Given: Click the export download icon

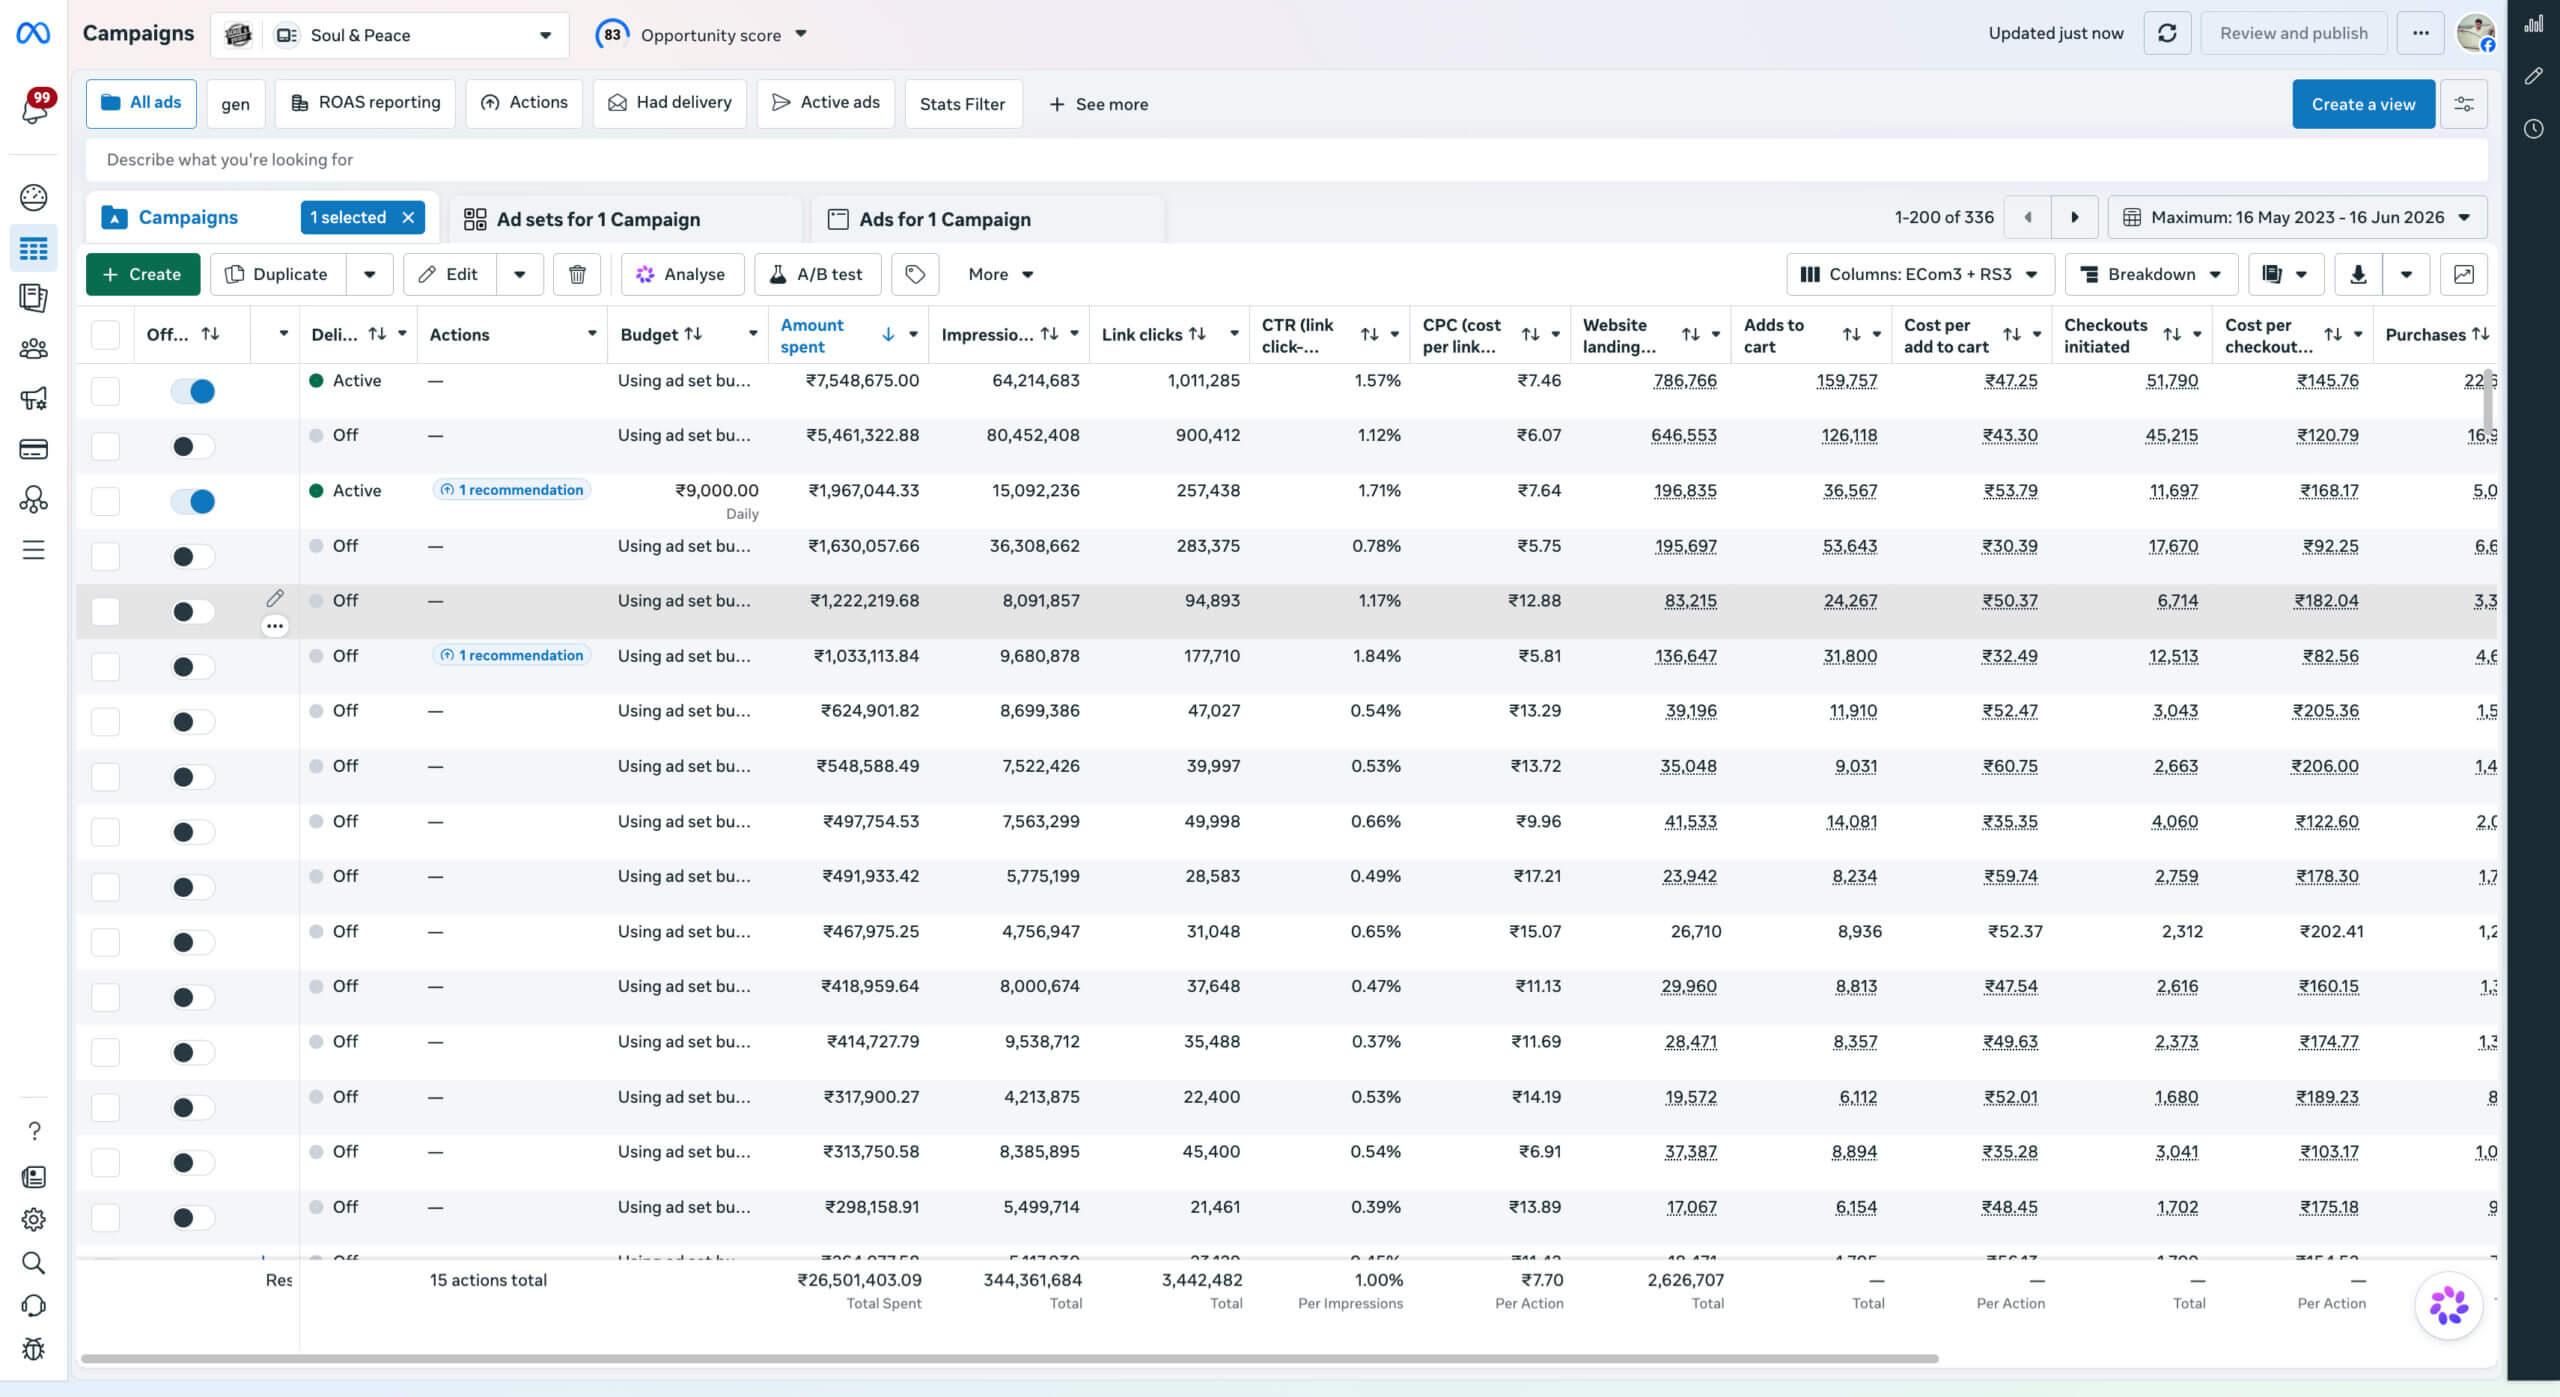Looking at the screenshot, I should 2358,274.
